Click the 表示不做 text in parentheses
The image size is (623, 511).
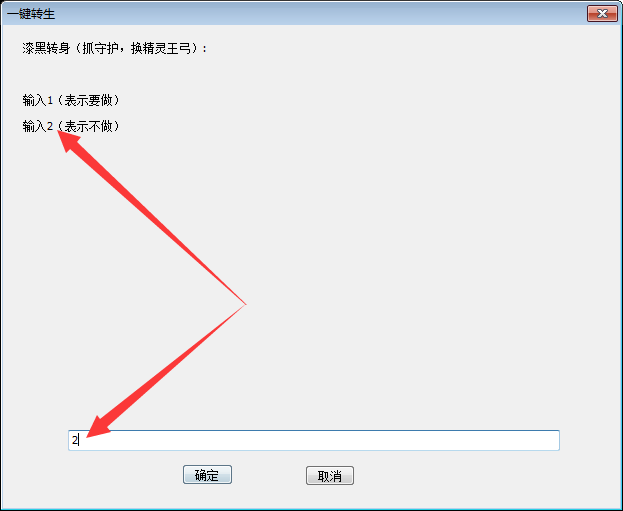88,126
